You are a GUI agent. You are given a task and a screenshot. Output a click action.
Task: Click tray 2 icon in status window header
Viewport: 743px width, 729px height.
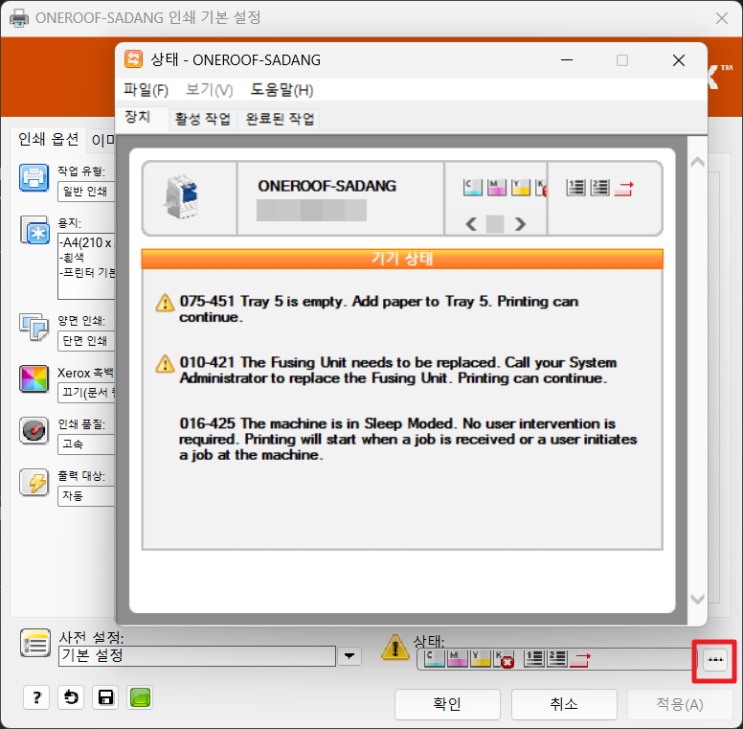coord(600,188)
